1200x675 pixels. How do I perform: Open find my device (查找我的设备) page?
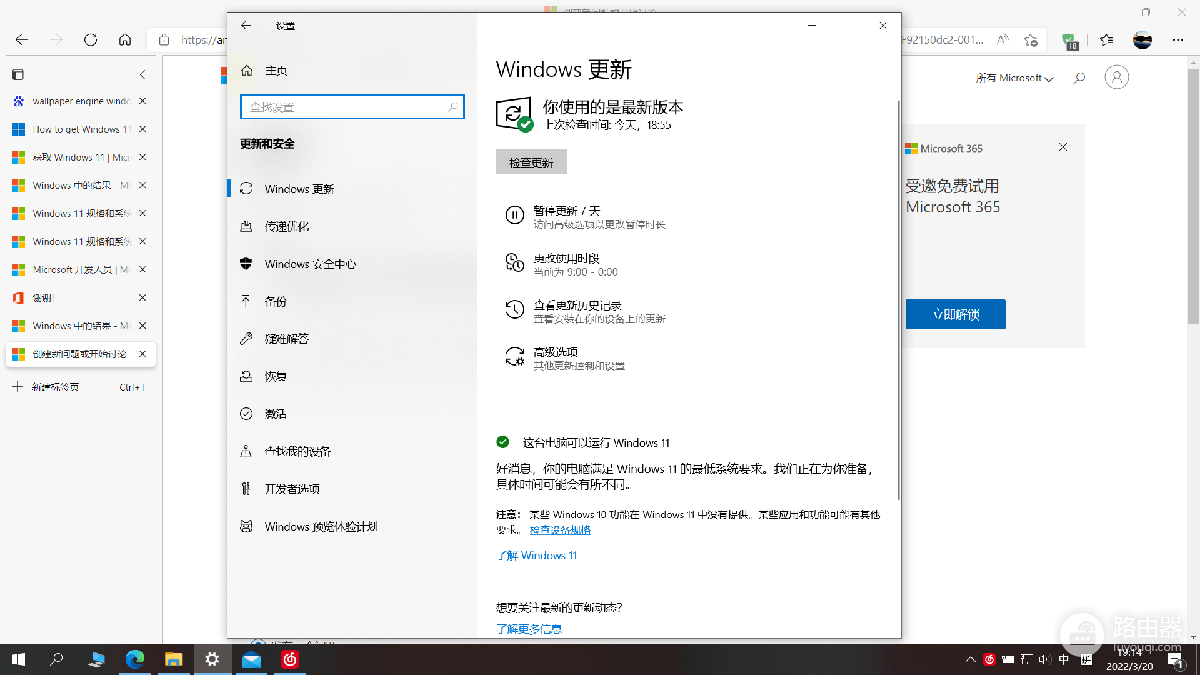(352, 451)
